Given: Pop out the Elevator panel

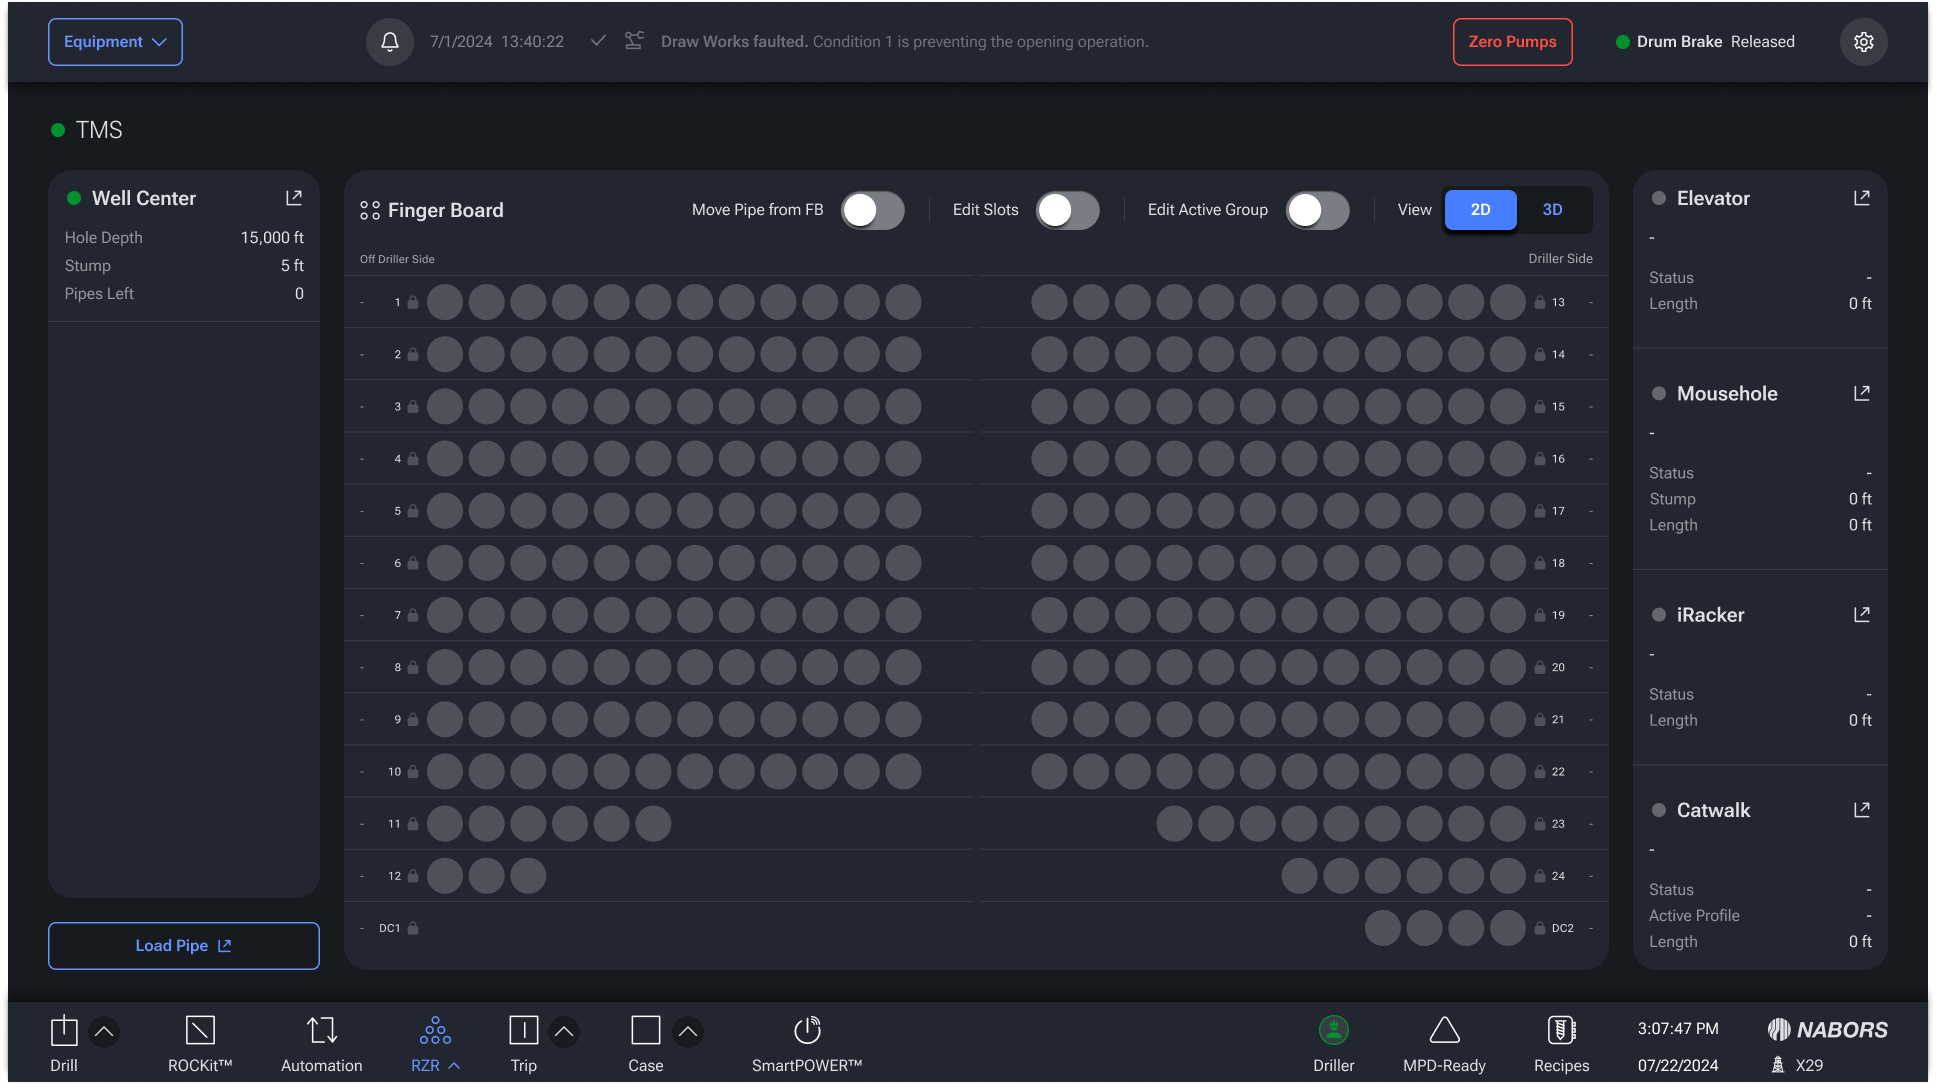Looking at the screenshot, I should click(1862, 198).
